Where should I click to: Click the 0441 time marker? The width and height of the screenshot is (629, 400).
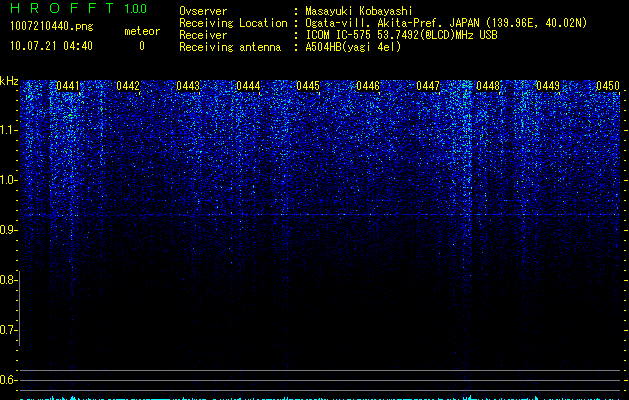[x=68, y=86]
